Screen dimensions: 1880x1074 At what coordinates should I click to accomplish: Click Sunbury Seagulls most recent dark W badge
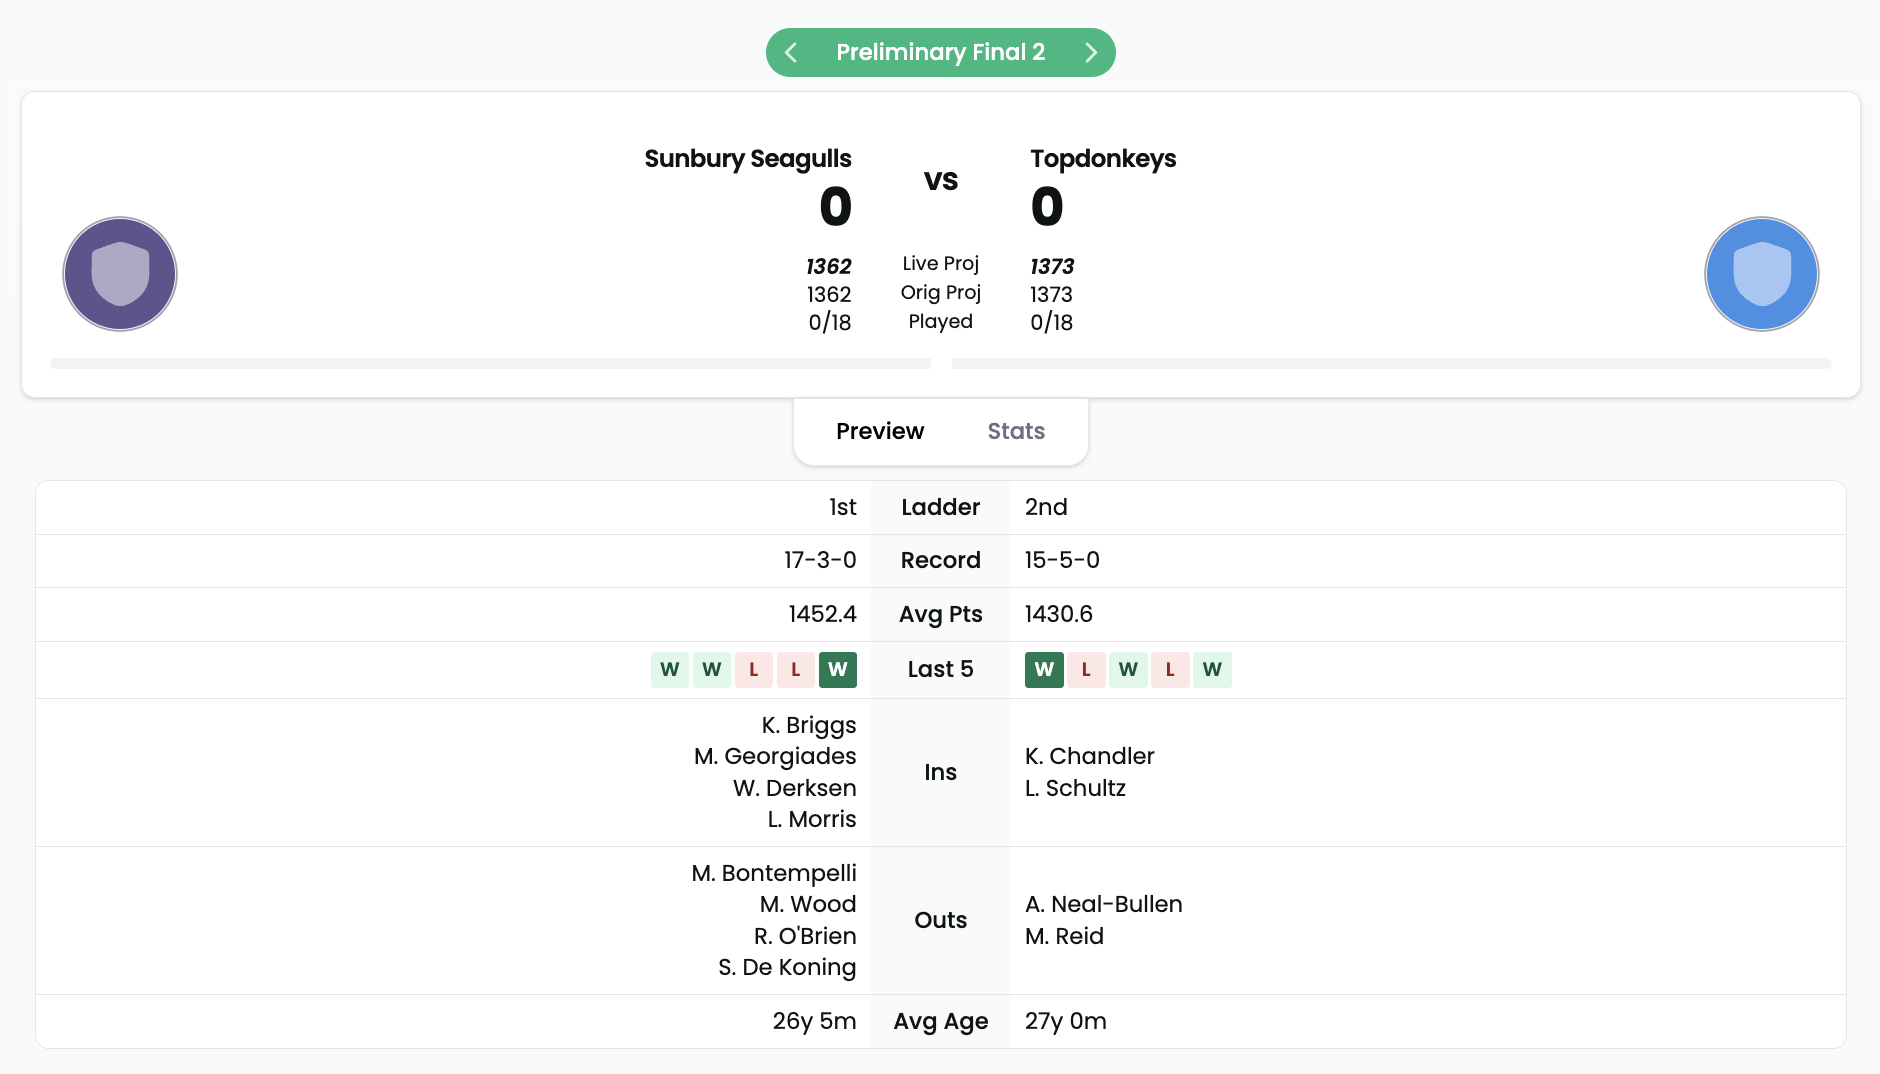coord(838,670)
